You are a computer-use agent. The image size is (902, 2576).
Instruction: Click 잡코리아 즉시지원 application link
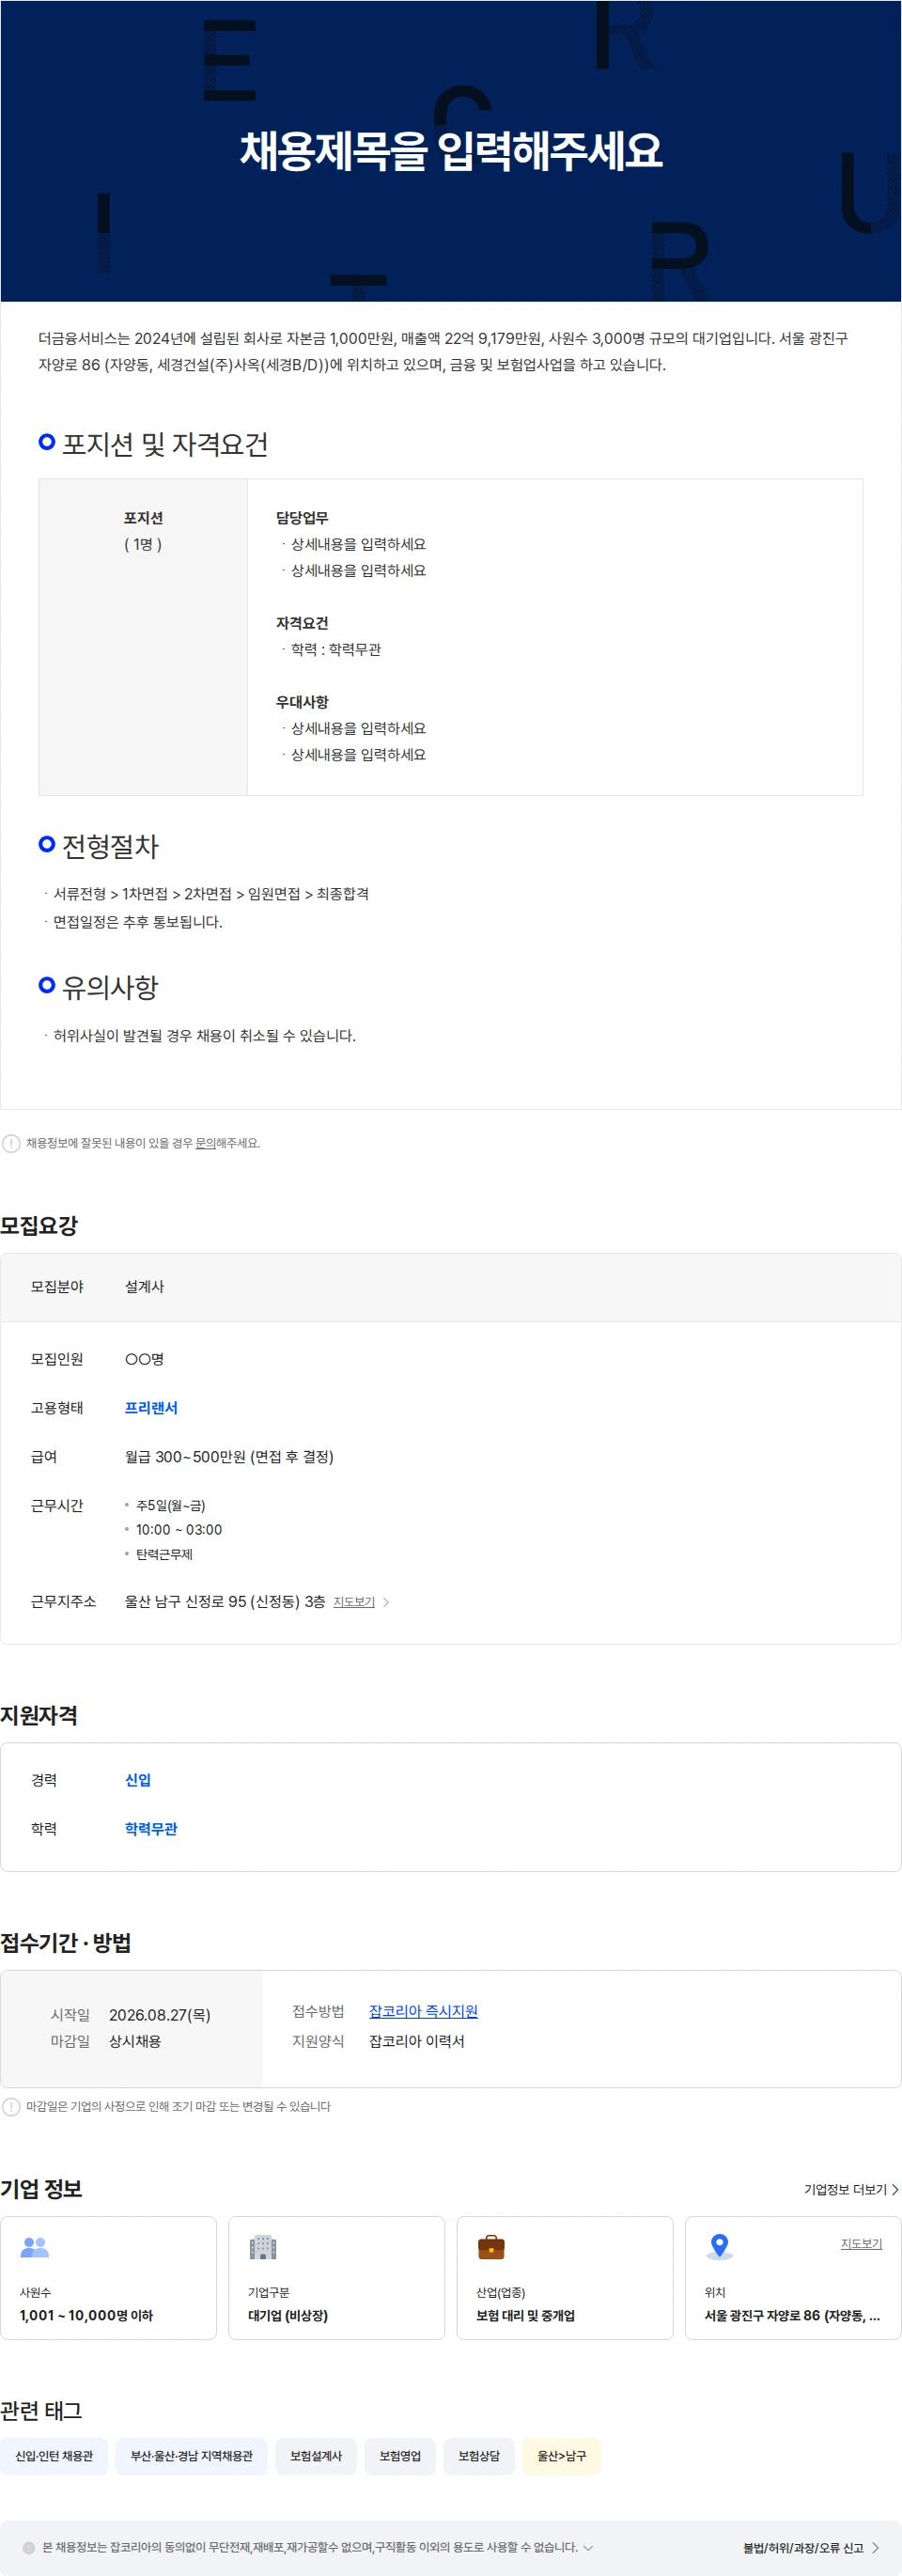(x=423, y=2010)
